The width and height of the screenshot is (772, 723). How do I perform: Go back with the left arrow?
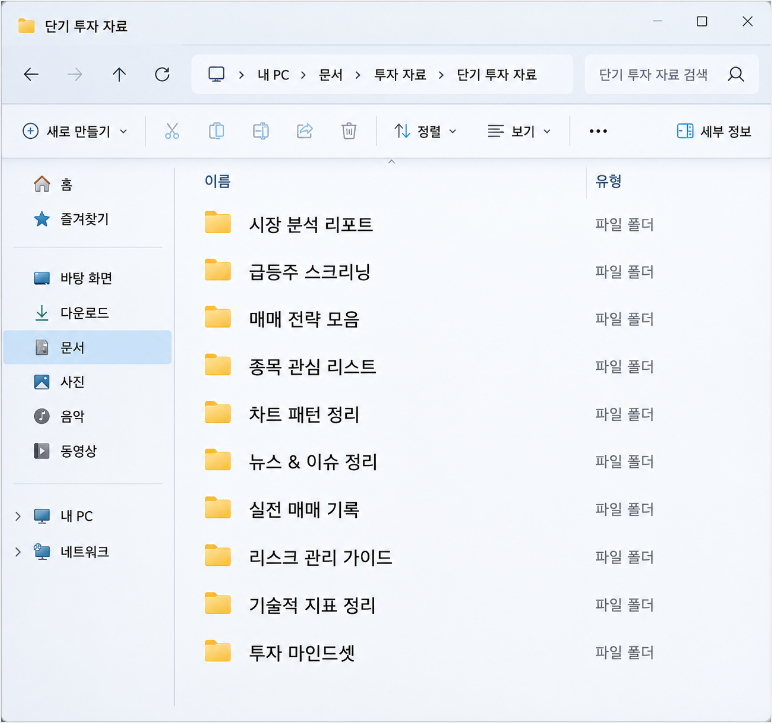(31, 74)
